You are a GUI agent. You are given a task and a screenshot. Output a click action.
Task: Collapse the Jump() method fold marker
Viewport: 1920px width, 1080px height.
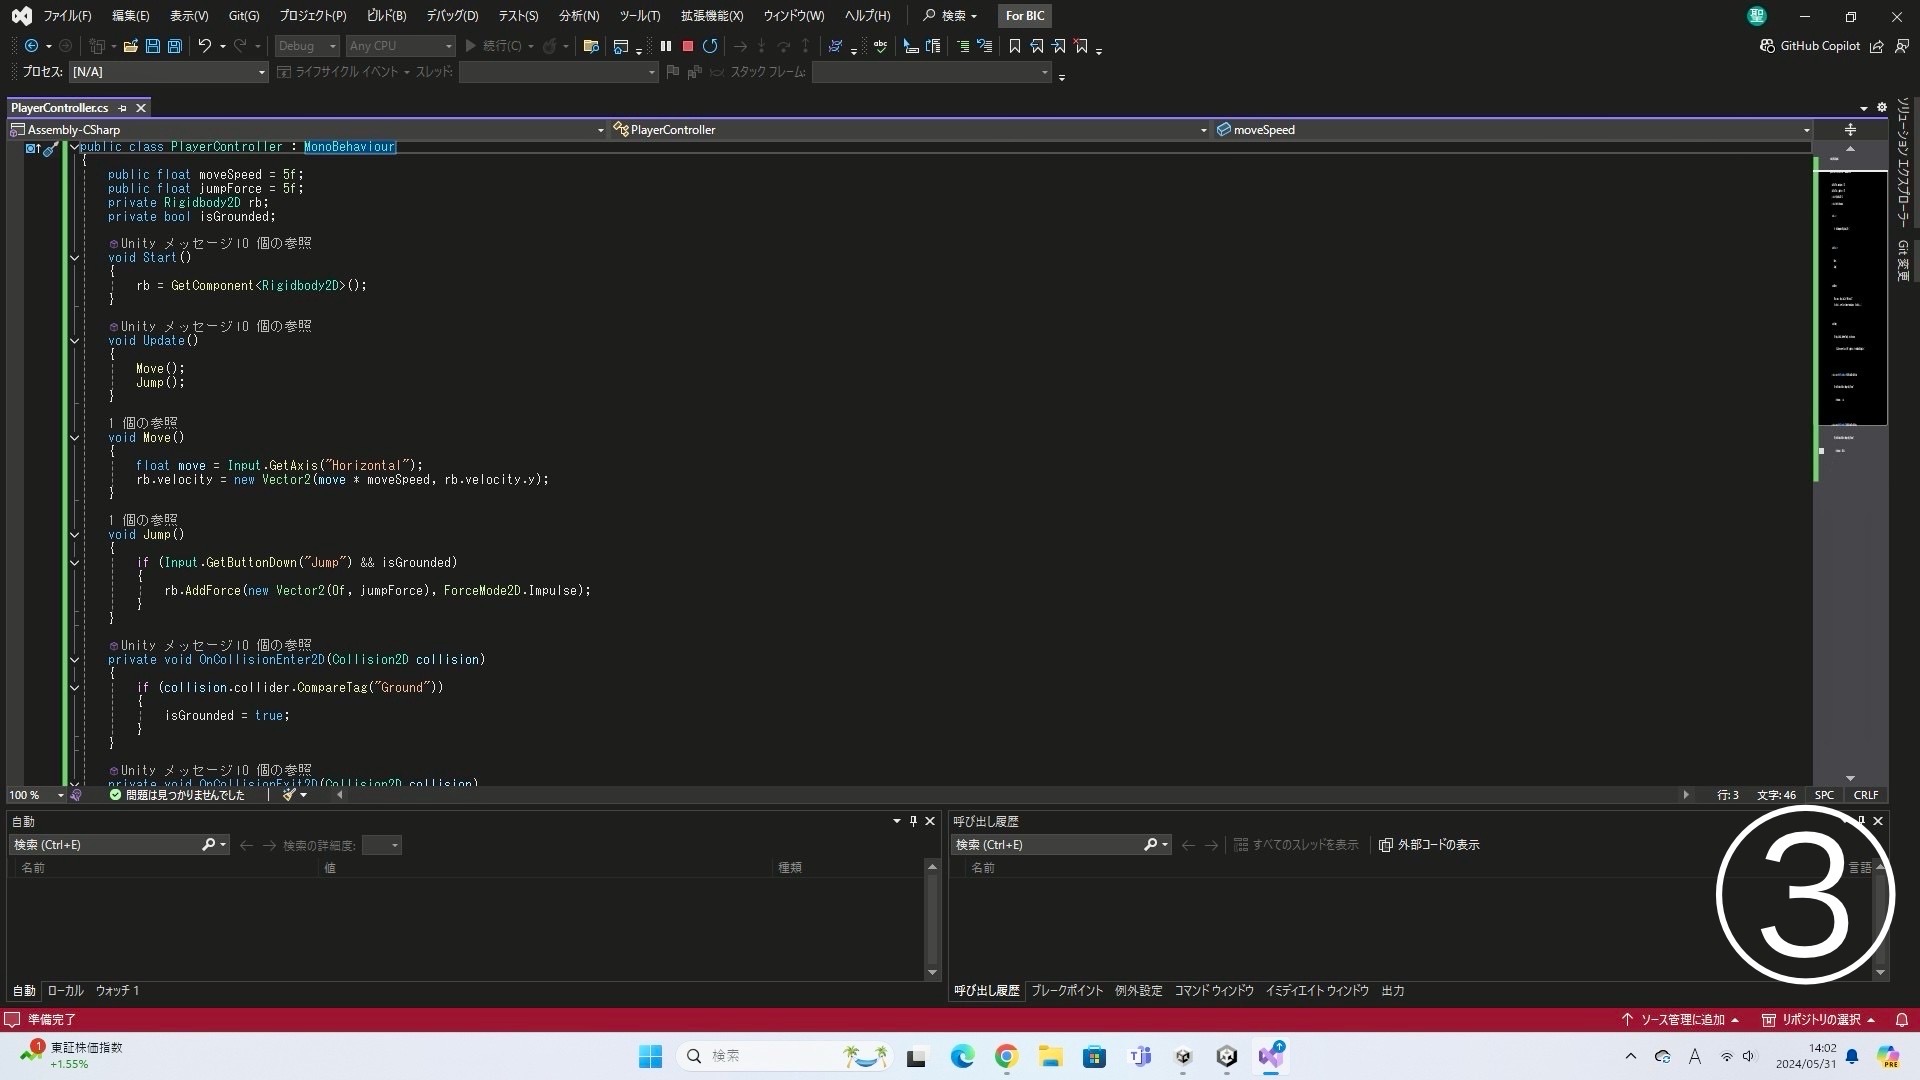tap(74, 535)
